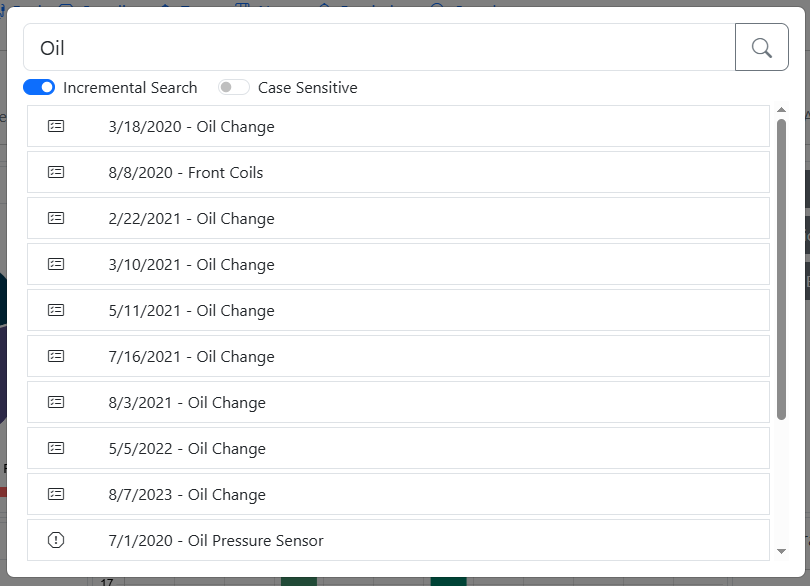Click the record icon beside Front Coils
The image size is (810, 586).
tap(56, 173)
